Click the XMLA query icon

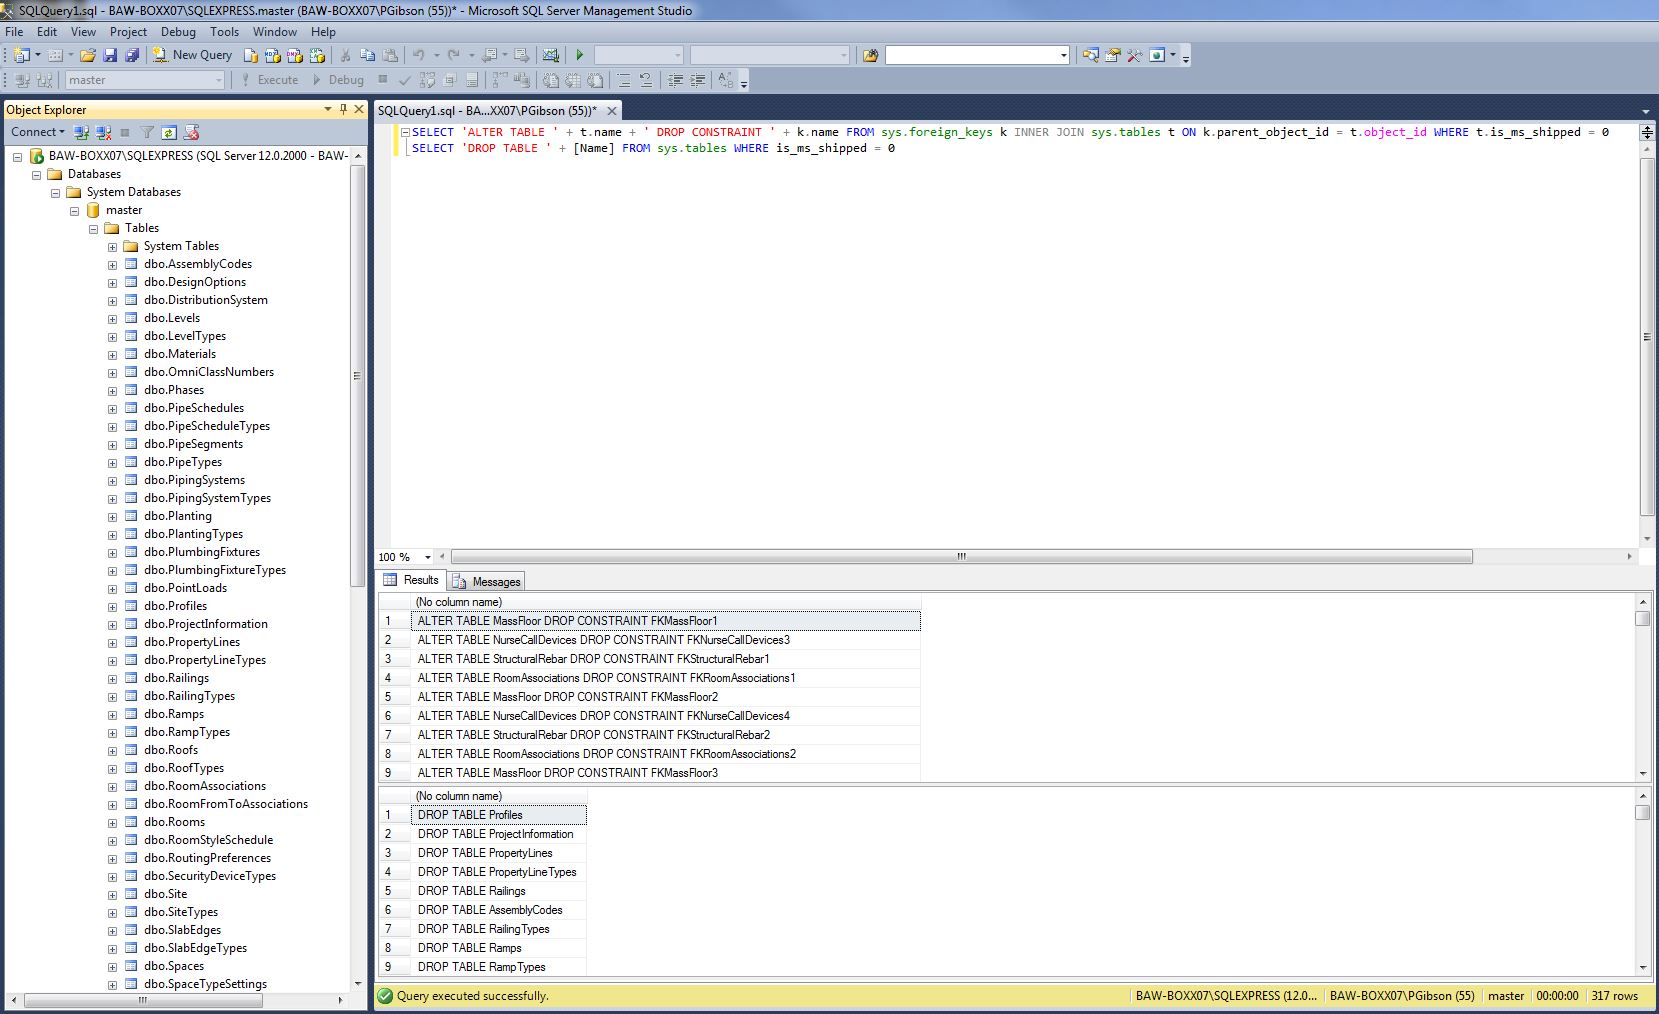coord(317,55)
